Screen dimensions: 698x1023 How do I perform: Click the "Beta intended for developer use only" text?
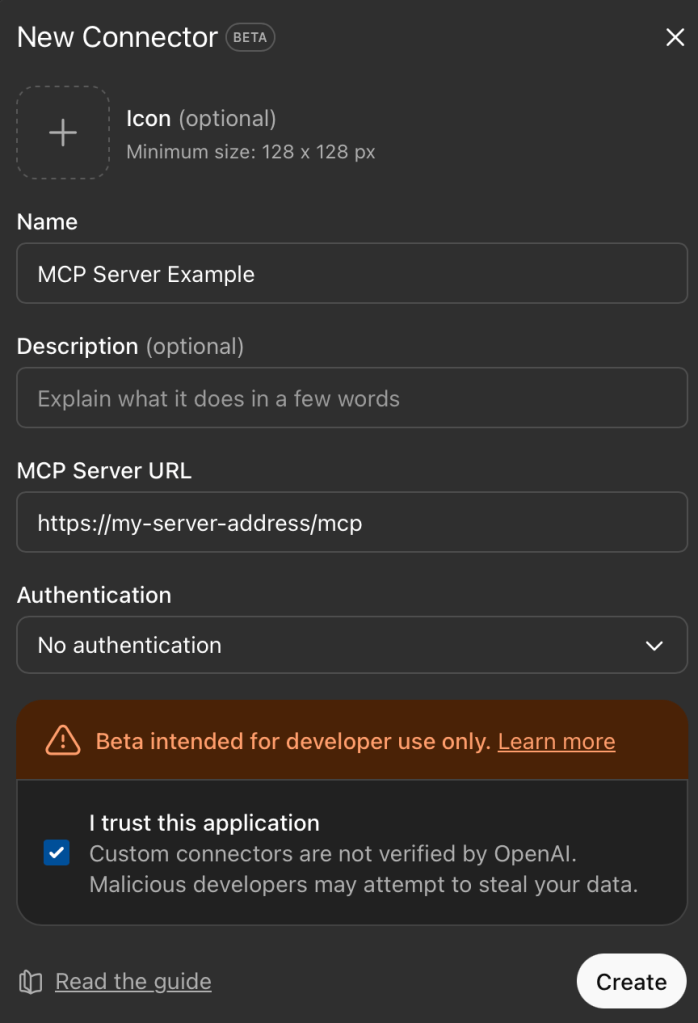click(292, 741)
